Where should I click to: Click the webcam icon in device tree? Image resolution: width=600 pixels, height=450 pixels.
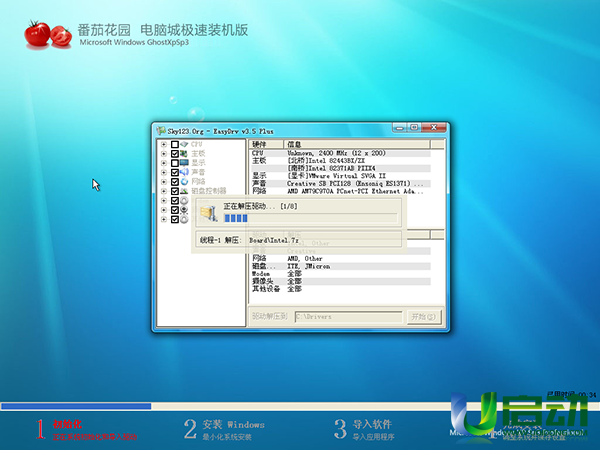pos(184,210)
